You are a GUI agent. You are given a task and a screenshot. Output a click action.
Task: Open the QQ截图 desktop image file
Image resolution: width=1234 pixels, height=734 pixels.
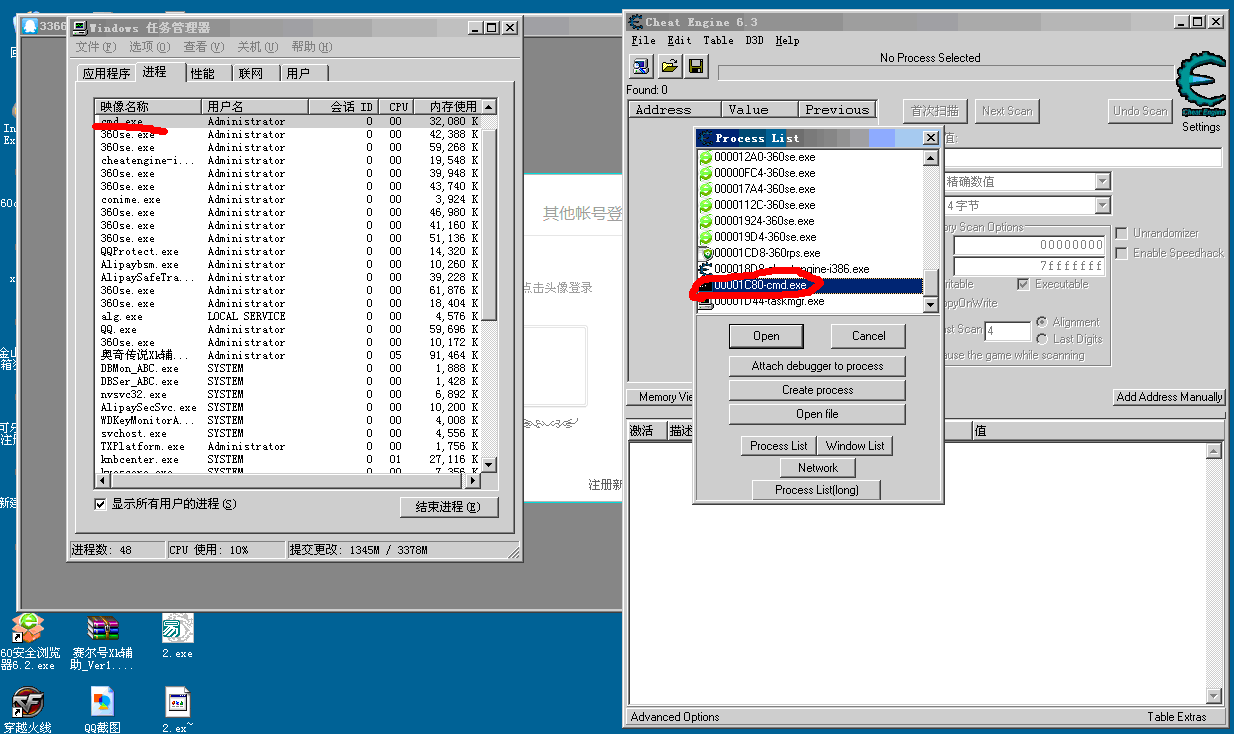103,710
